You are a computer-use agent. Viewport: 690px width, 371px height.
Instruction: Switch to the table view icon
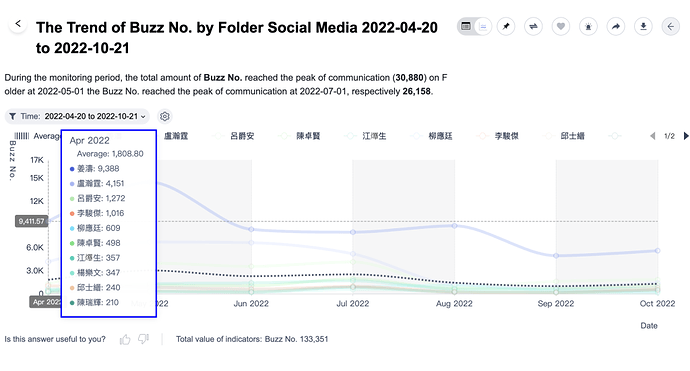click(x=466, y=26)
